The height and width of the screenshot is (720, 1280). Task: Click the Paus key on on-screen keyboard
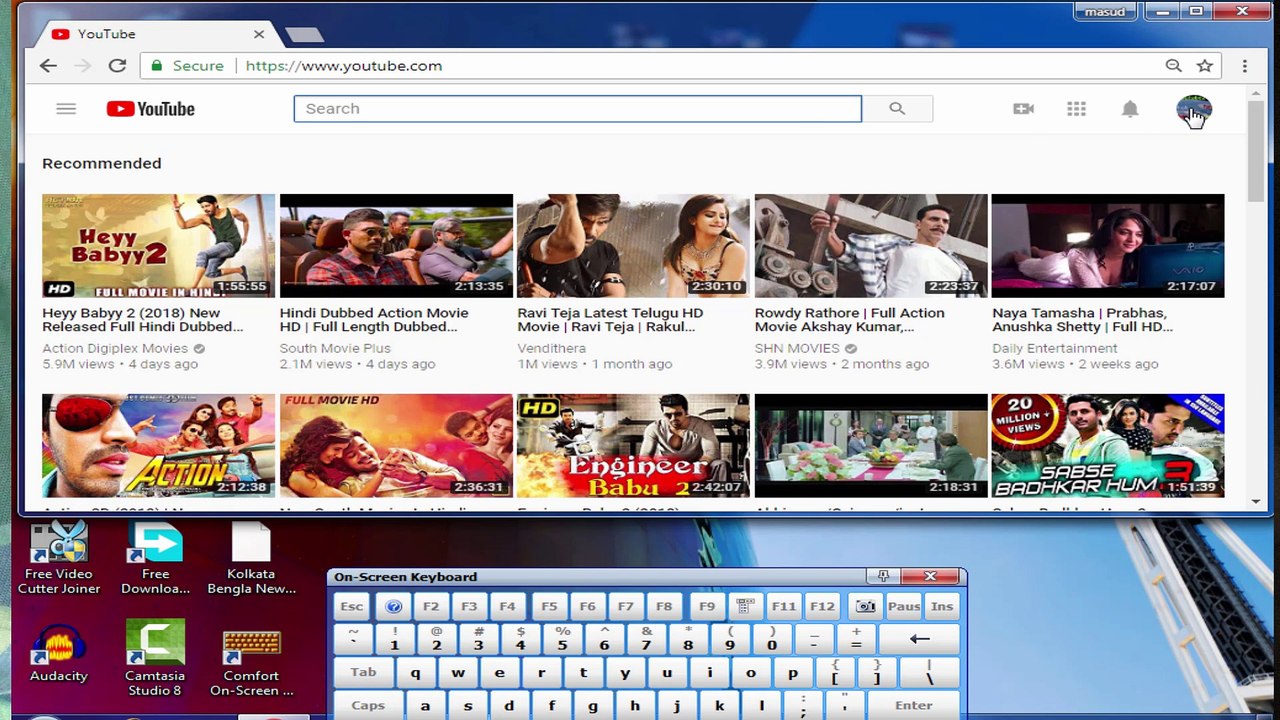tap(903, 607)
